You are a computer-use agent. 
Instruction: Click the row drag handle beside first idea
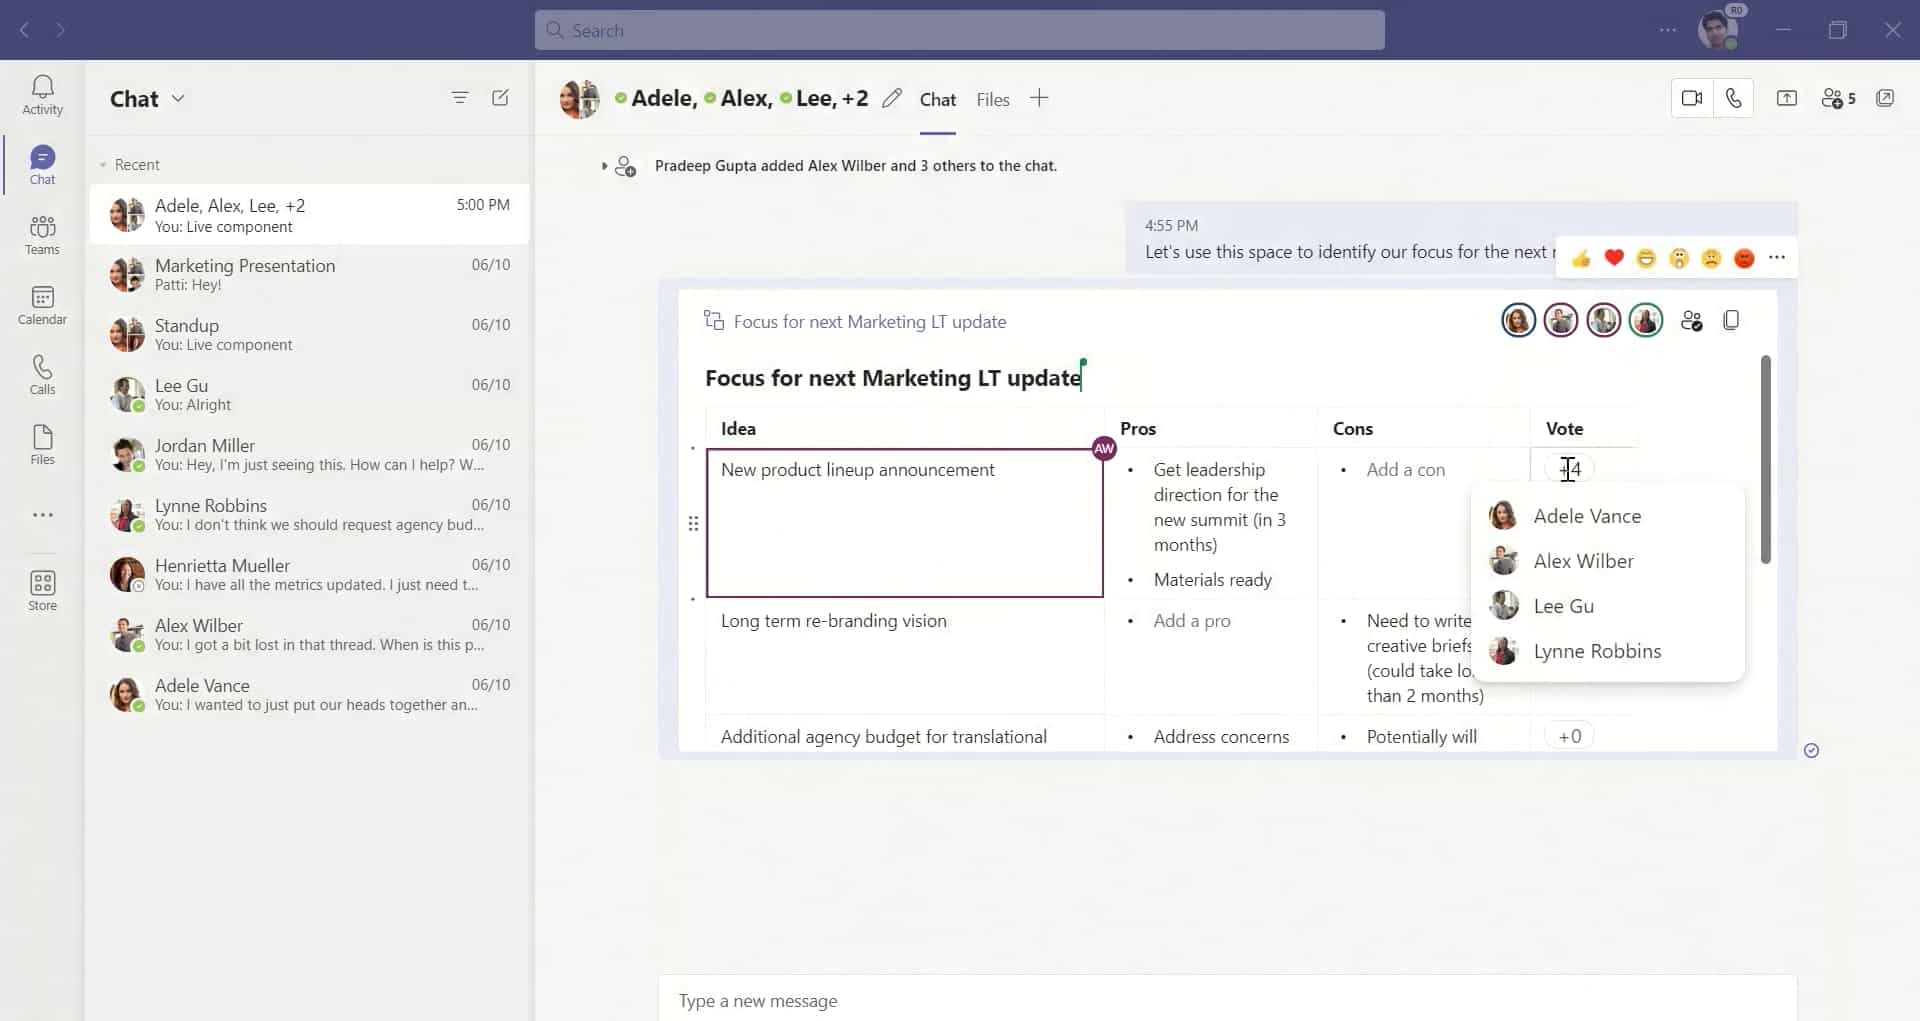(x=693, y=523)
